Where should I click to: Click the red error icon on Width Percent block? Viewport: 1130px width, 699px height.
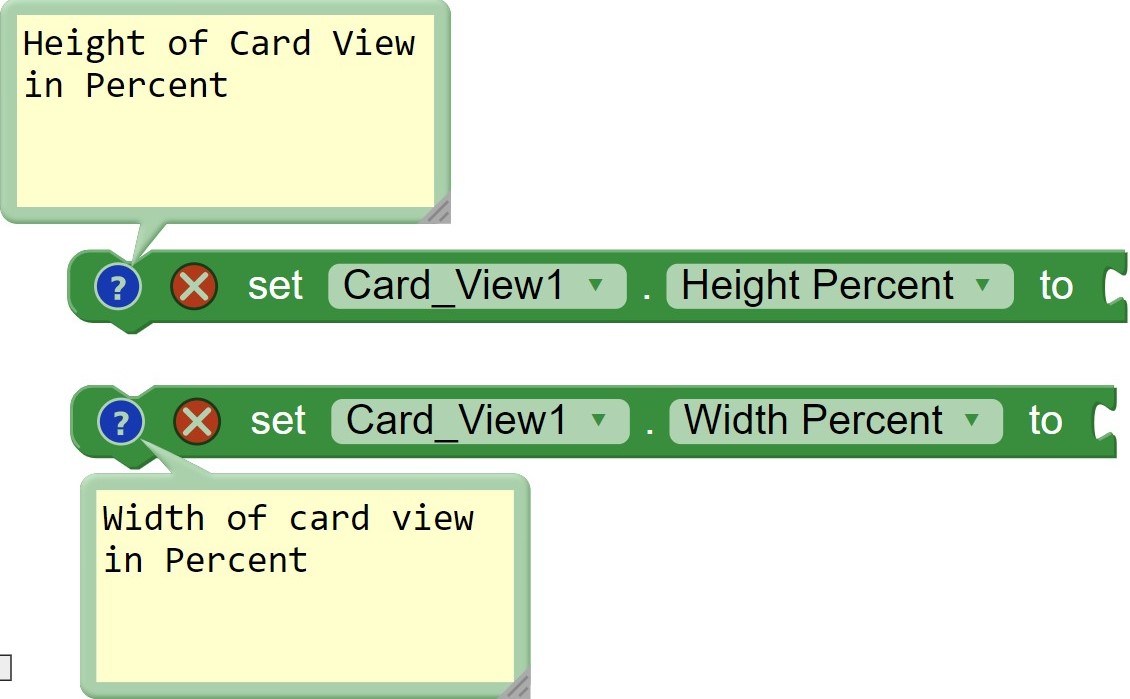[x=197, y=422]
